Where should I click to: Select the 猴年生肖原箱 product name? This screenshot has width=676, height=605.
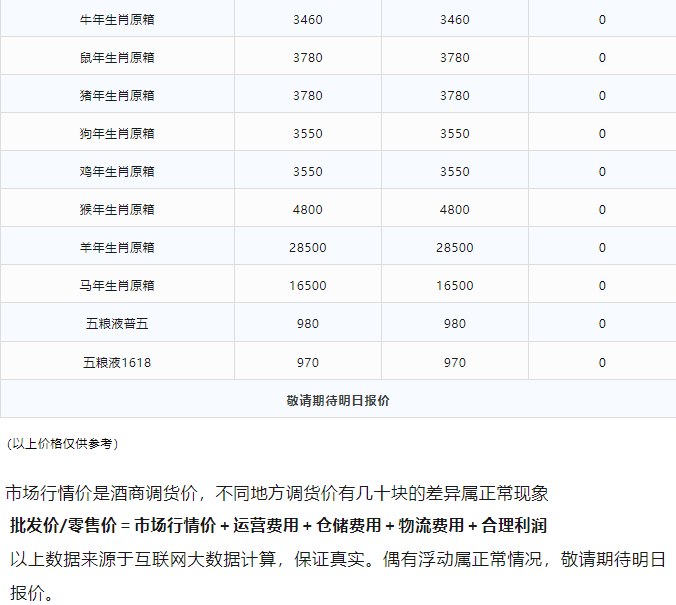coord(117,210)
